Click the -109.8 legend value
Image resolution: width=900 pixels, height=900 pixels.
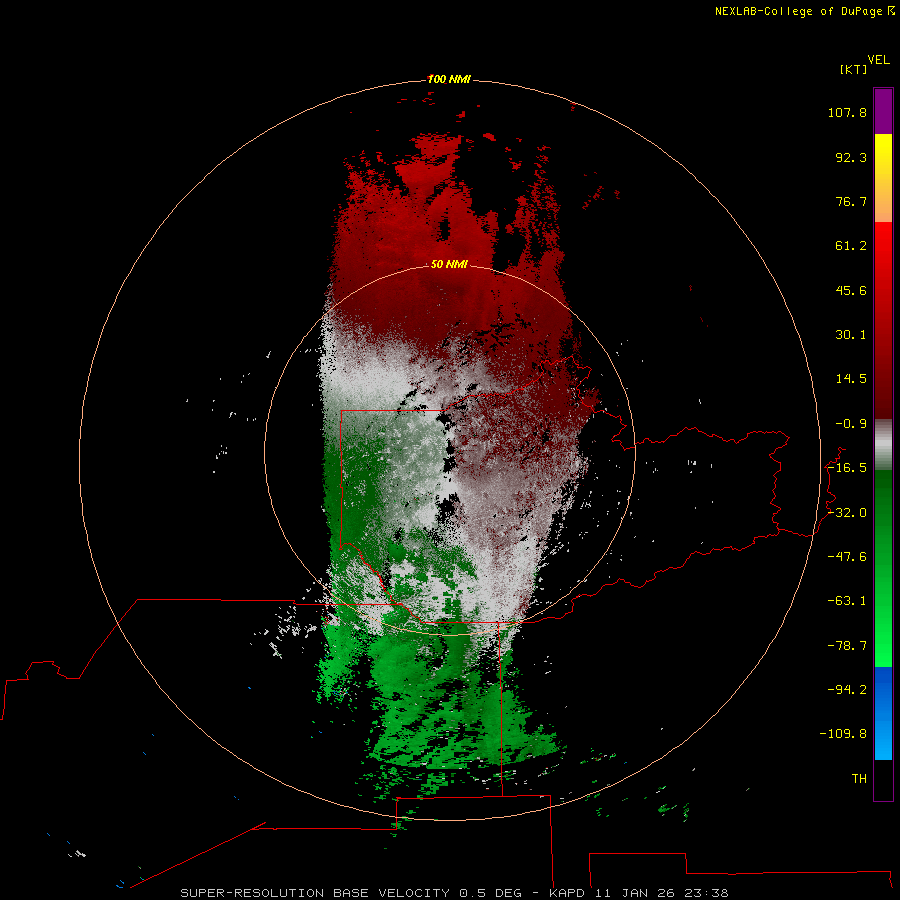(843, 734)
